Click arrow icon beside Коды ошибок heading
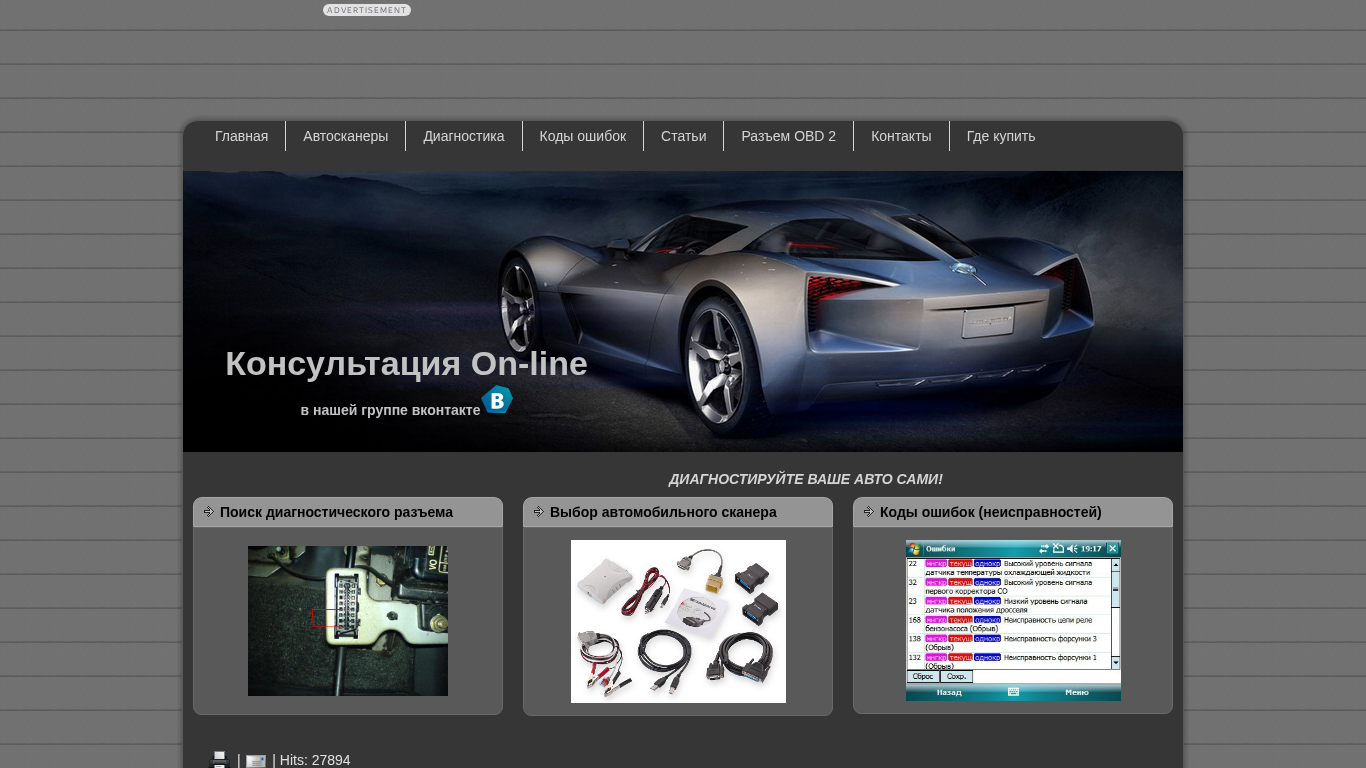This screenshot has width=1366, height=768. click(x=868, y=512)
